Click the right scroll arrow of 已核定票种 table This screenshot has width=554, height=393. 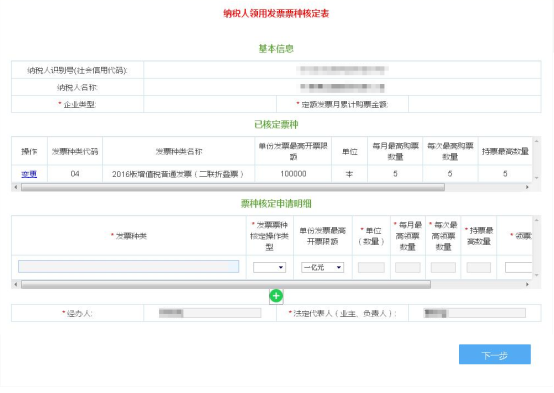(x=527, y=187)
